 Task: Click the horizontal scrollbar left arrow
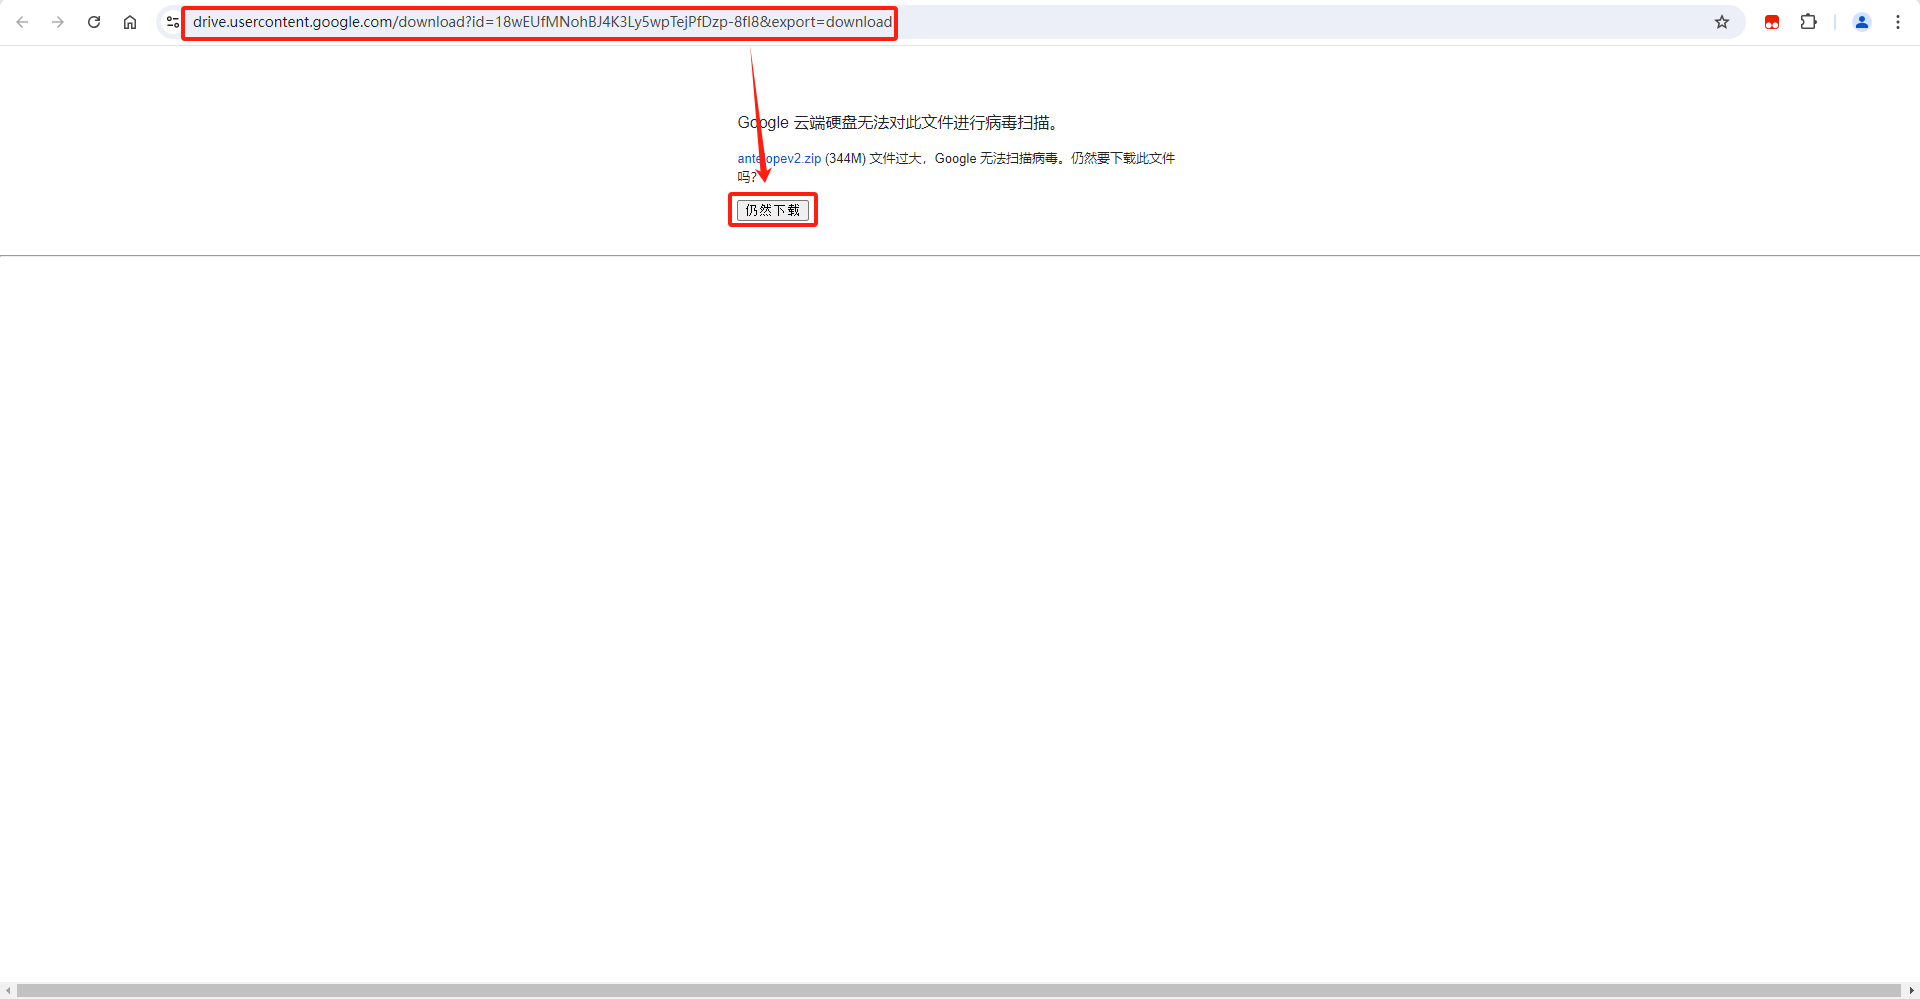(x=8, y=991)
